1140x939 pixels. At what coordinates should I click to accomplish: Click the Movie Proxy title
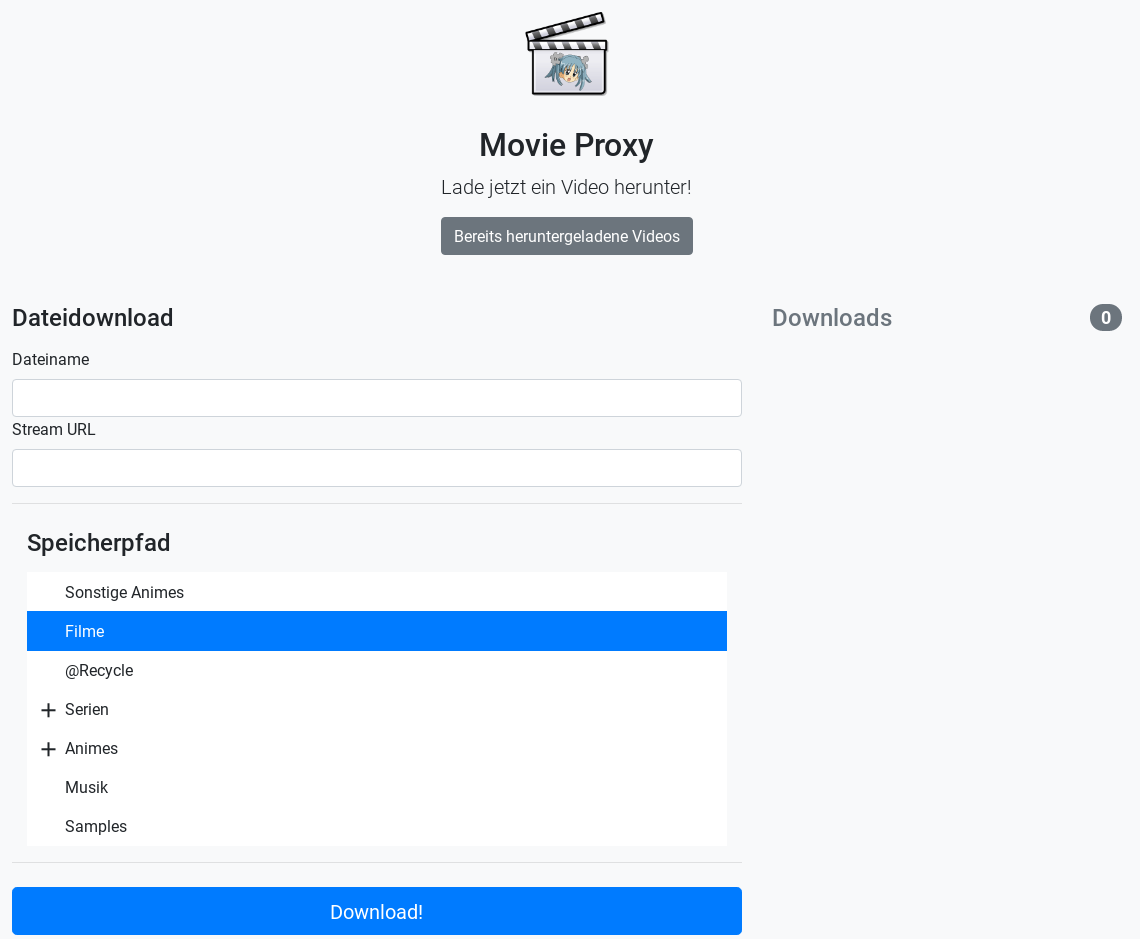coord(566,145)
